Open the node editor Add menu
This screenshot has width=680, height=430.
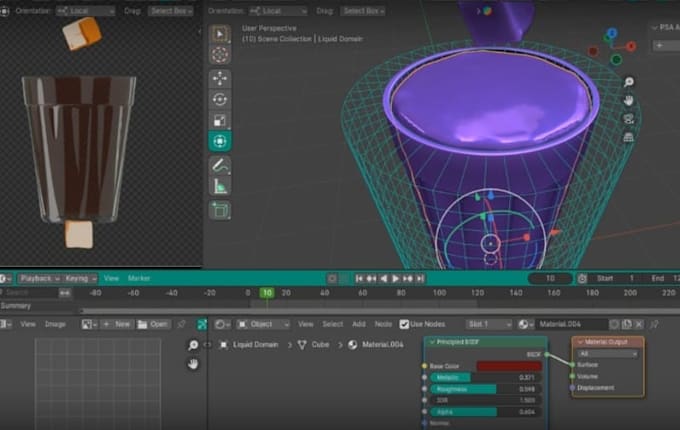[359, 324]
